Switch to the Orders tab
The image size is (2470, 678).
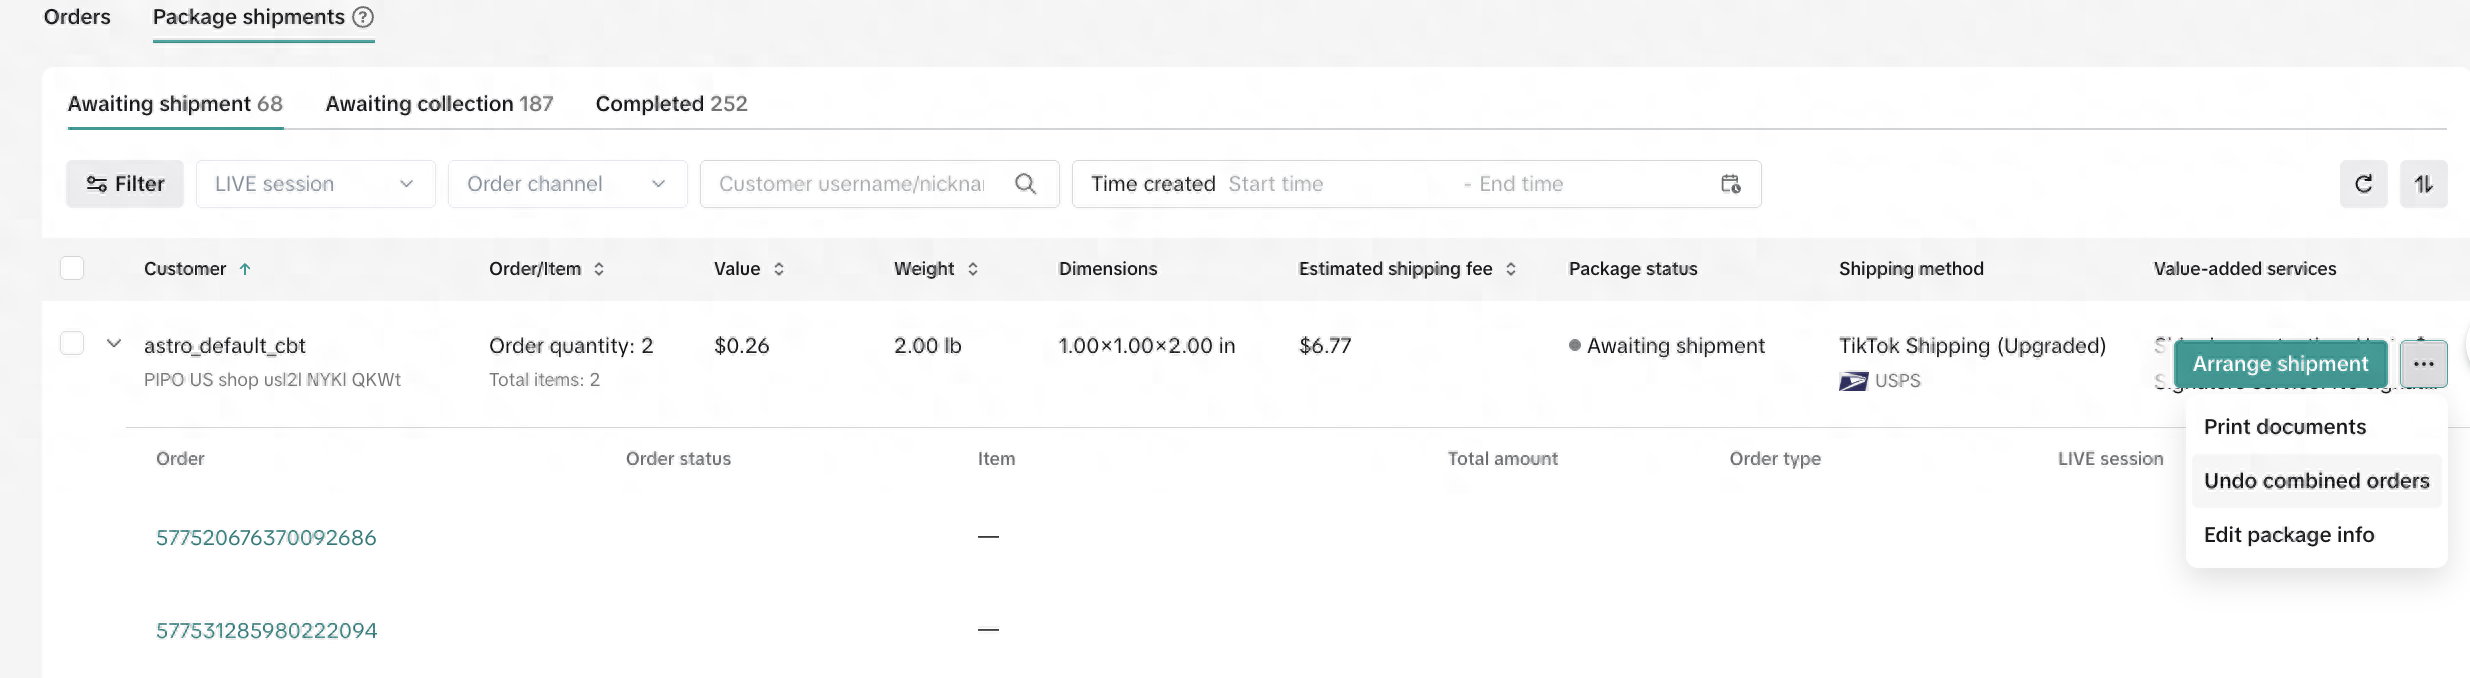(77, 17)
